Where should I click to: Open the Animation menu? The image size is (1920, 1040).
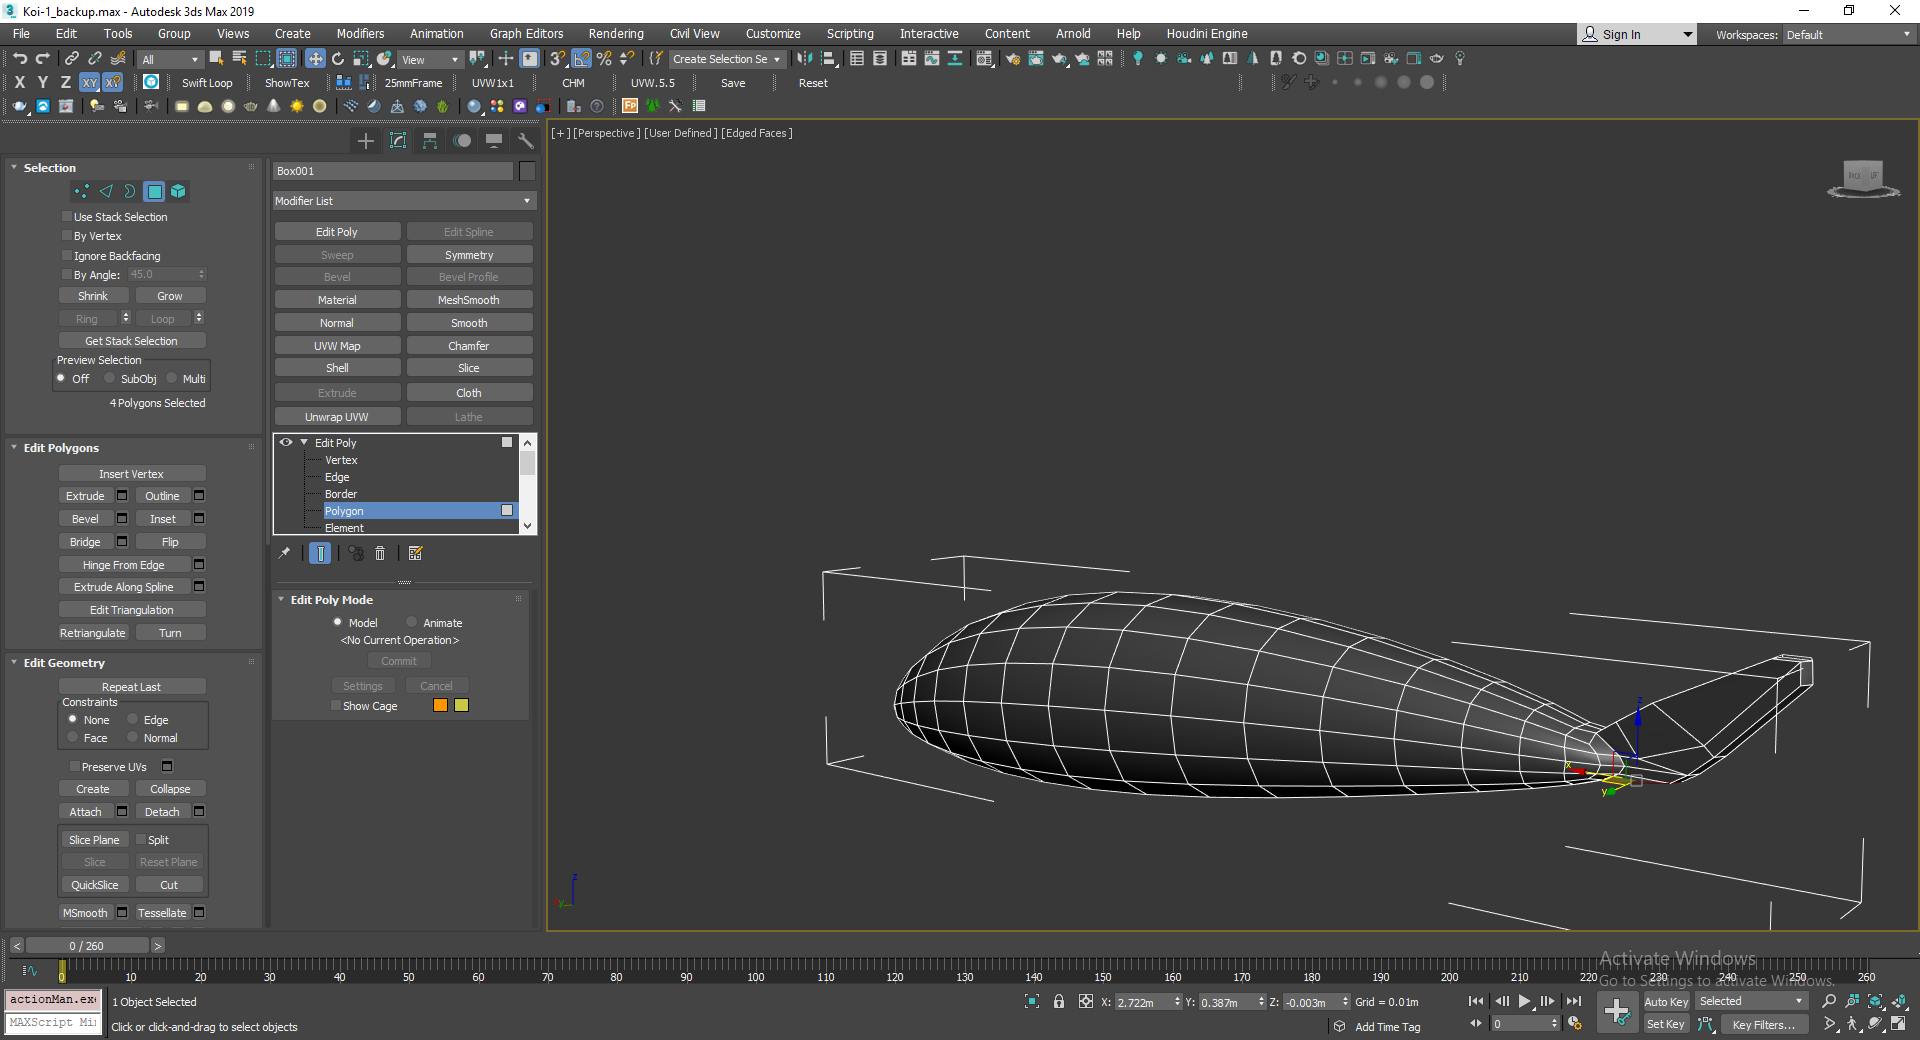437,33
